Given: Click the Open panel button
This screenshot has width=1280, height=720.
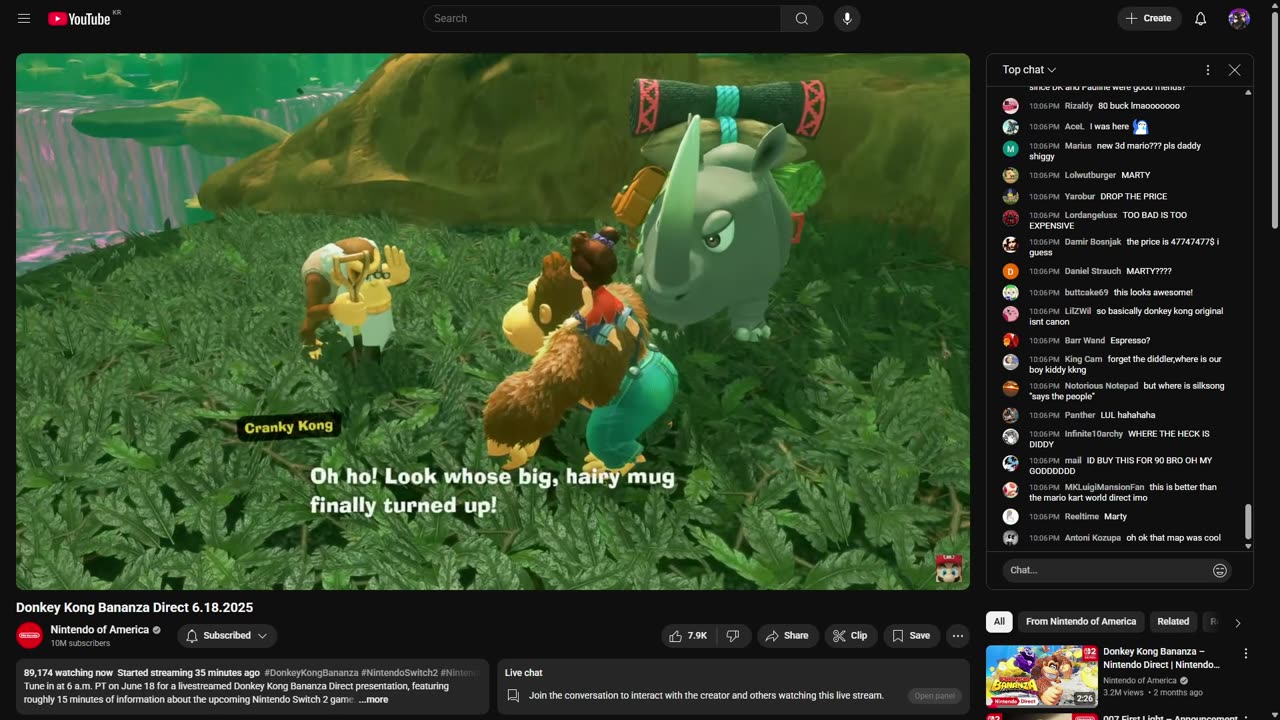Looking at the screenshot, I should pos(935,696).
